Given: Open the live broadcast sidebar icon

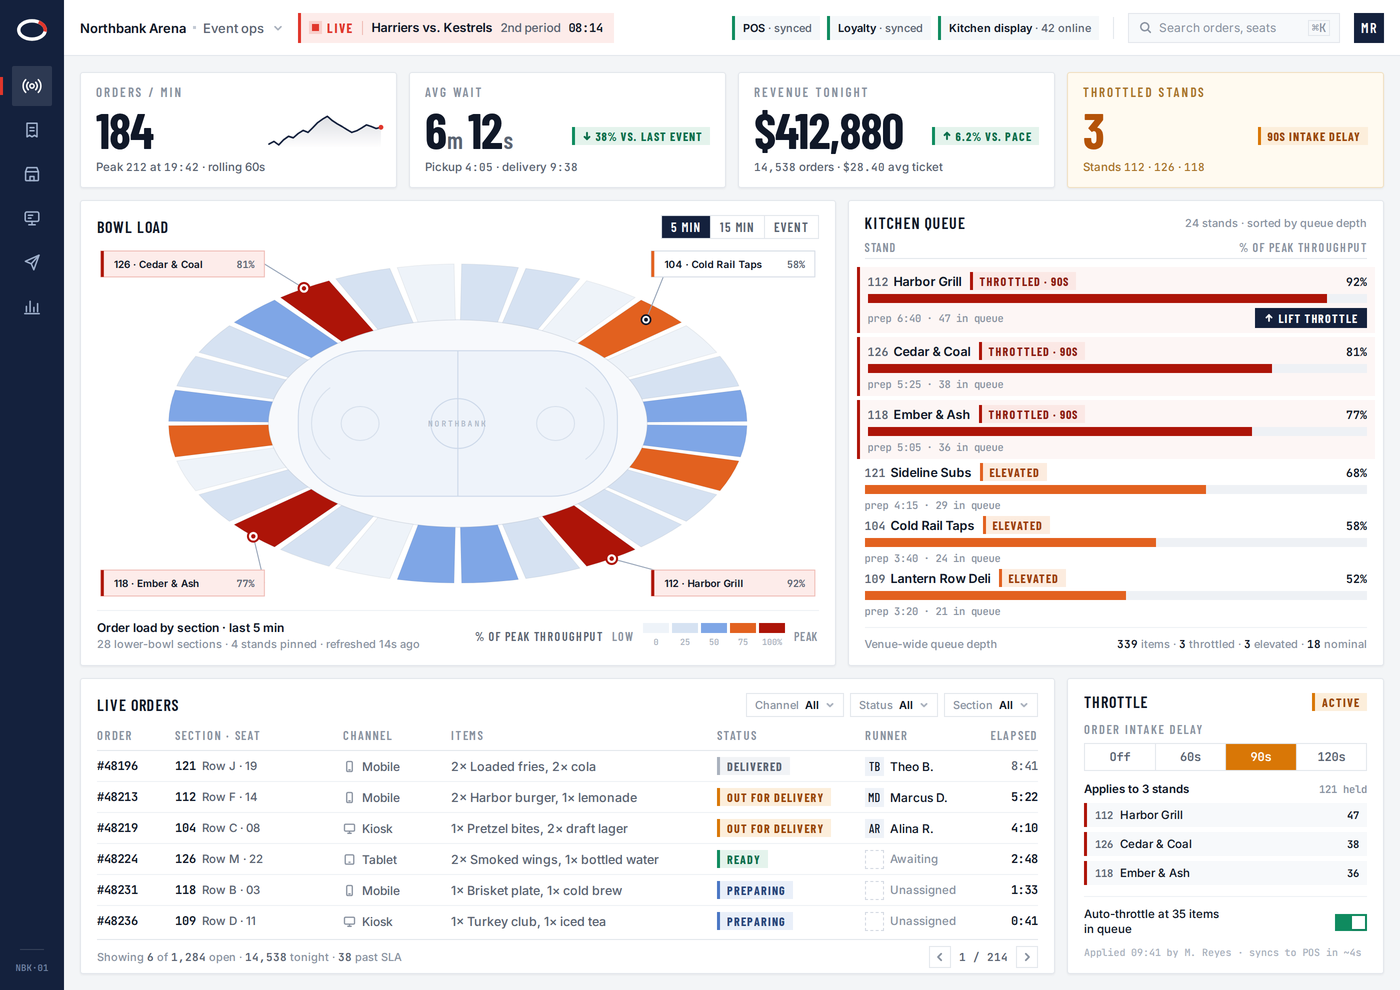Looking at the screenshot, I should coord(32,86).
